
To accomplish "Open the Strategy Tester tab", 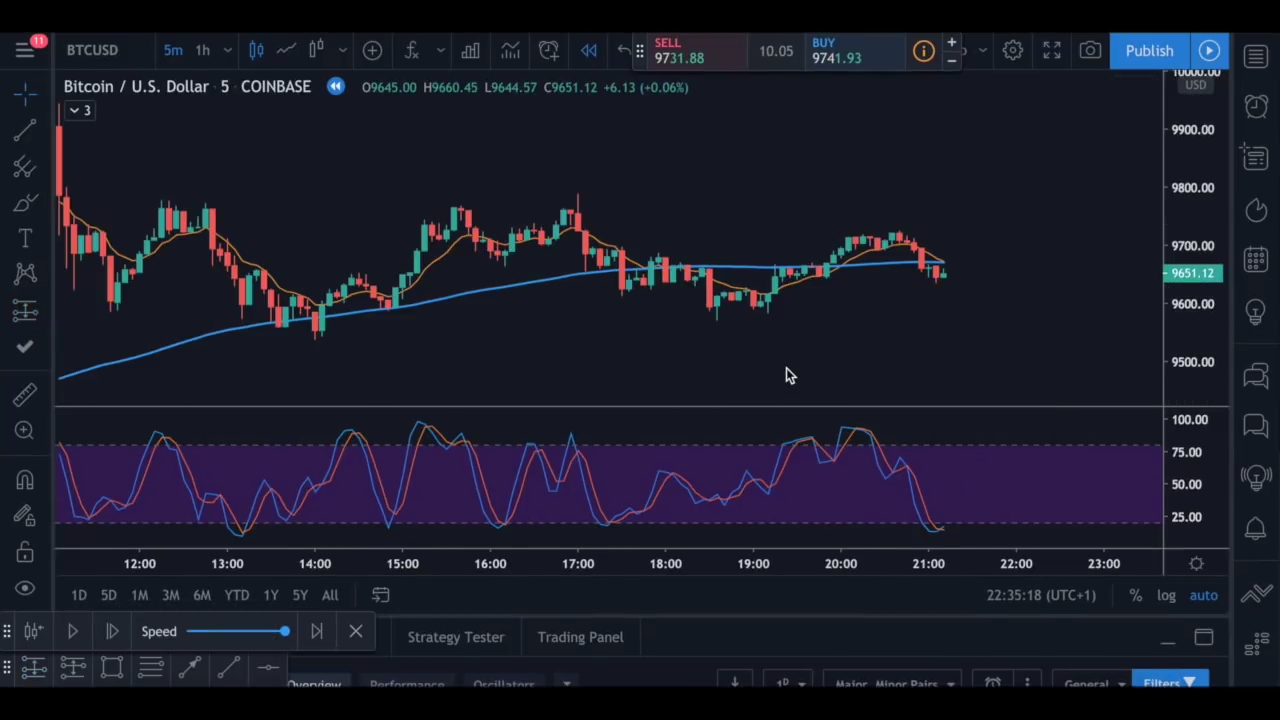I will coord(456,637).
